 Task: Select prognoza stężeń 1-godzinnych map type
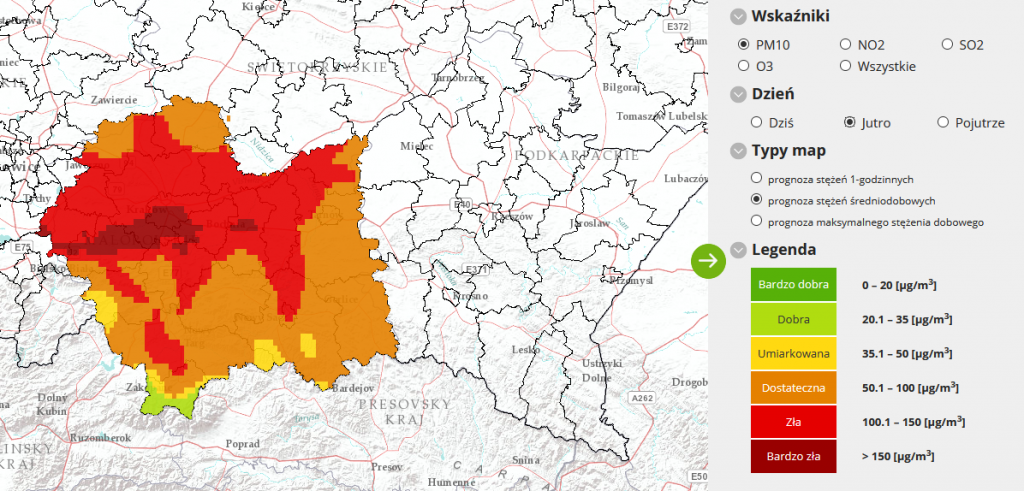[756, 178]
